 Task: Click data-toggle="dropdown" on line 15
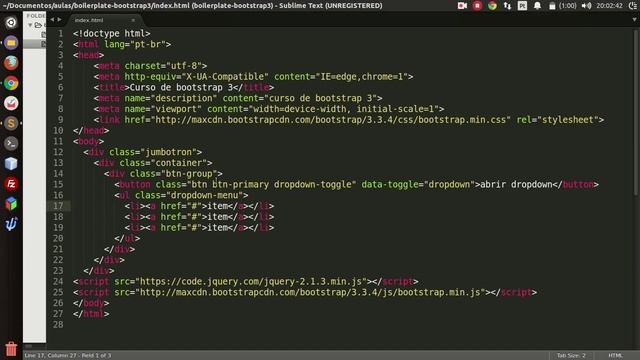click(x=418, y=184)
